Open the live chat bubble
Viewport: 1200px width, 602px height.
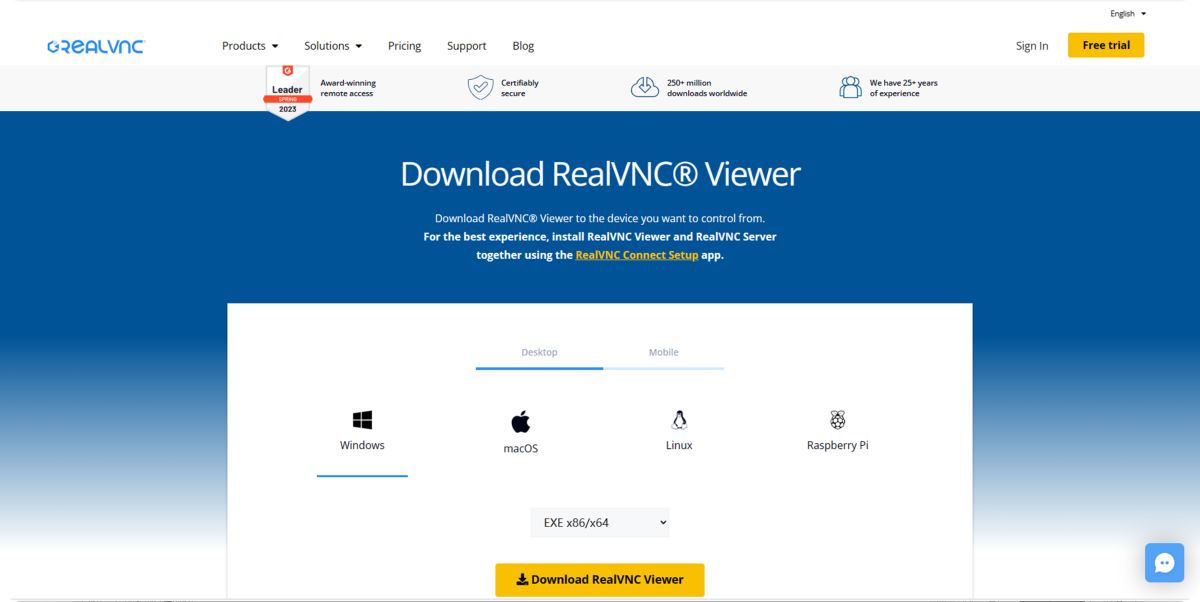click(x=1164, y=562)
